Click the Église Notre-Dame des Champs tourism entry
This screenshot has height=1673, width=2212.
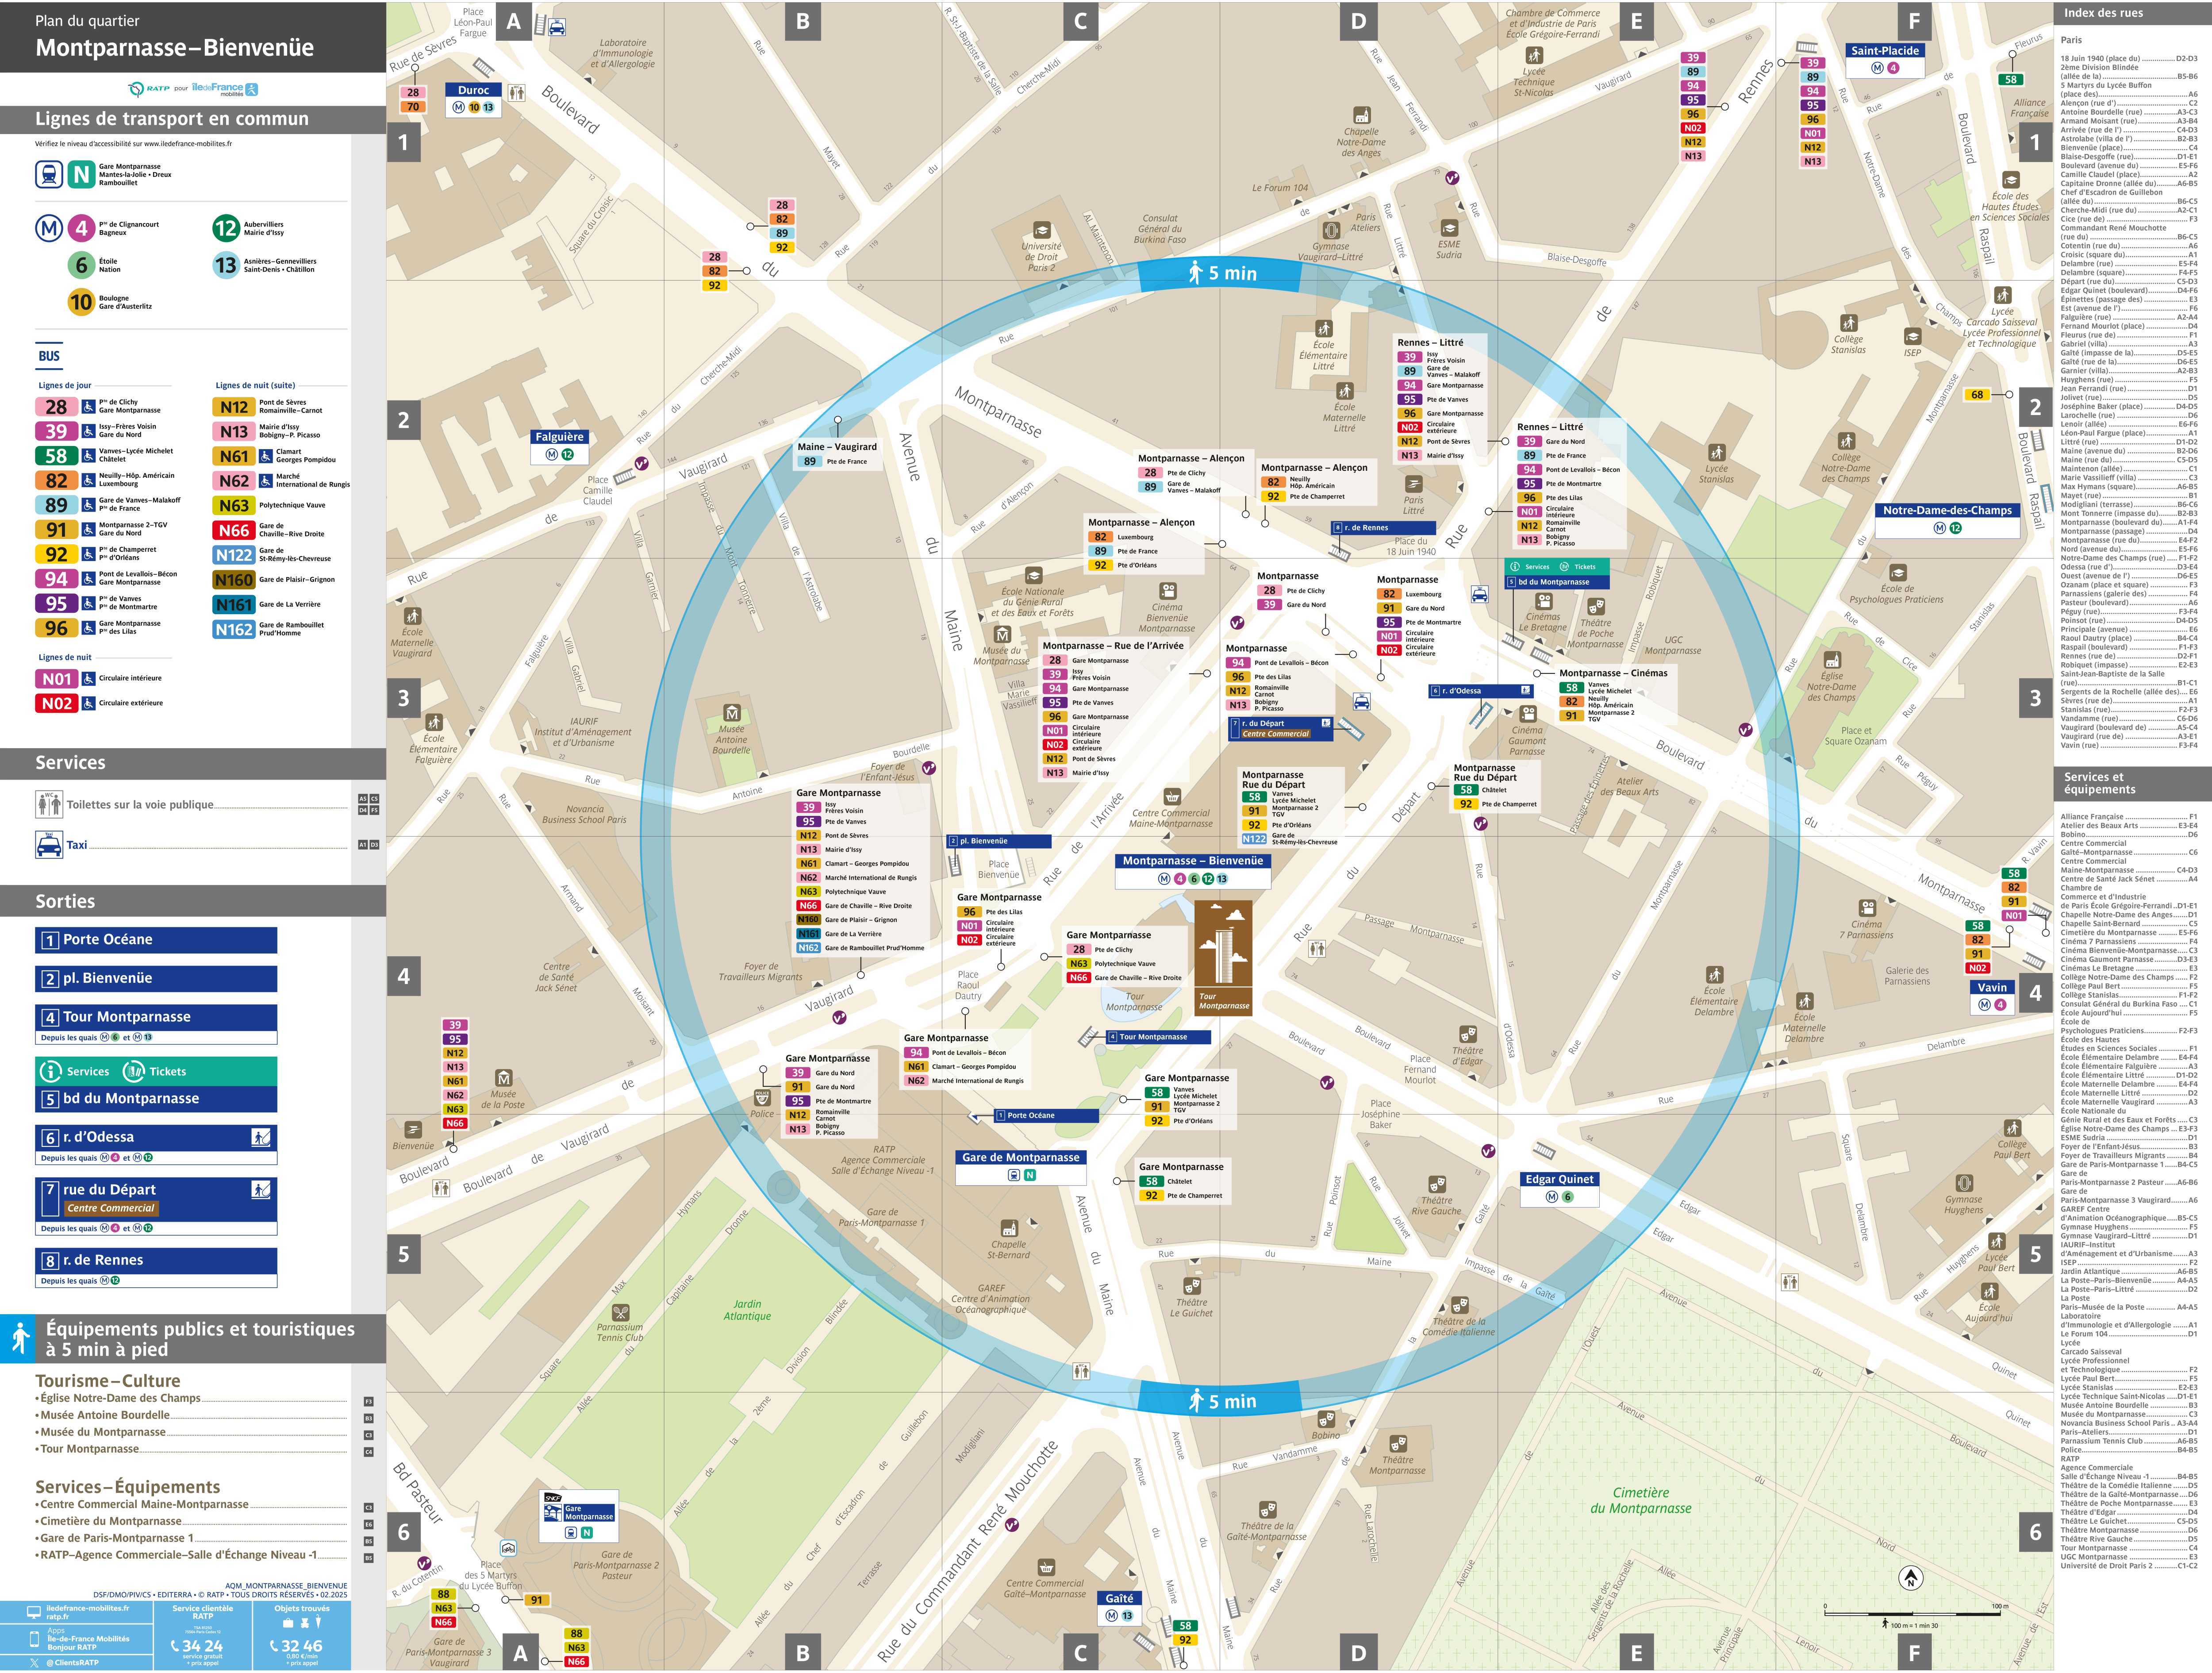(120, 1398)
